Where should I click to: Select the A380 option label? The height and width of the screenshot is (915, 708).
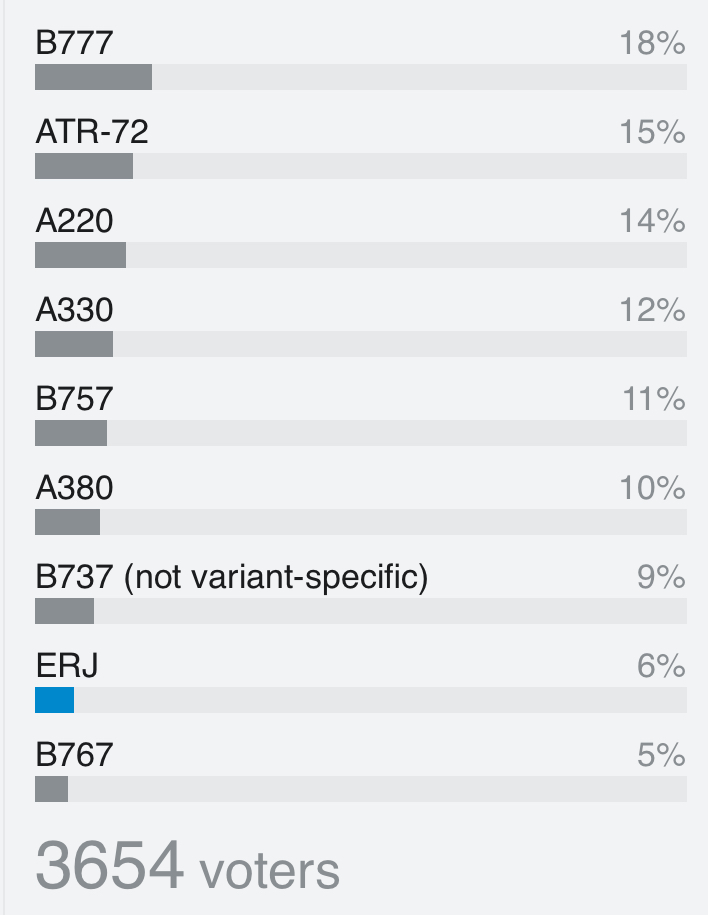pos(74,488)
